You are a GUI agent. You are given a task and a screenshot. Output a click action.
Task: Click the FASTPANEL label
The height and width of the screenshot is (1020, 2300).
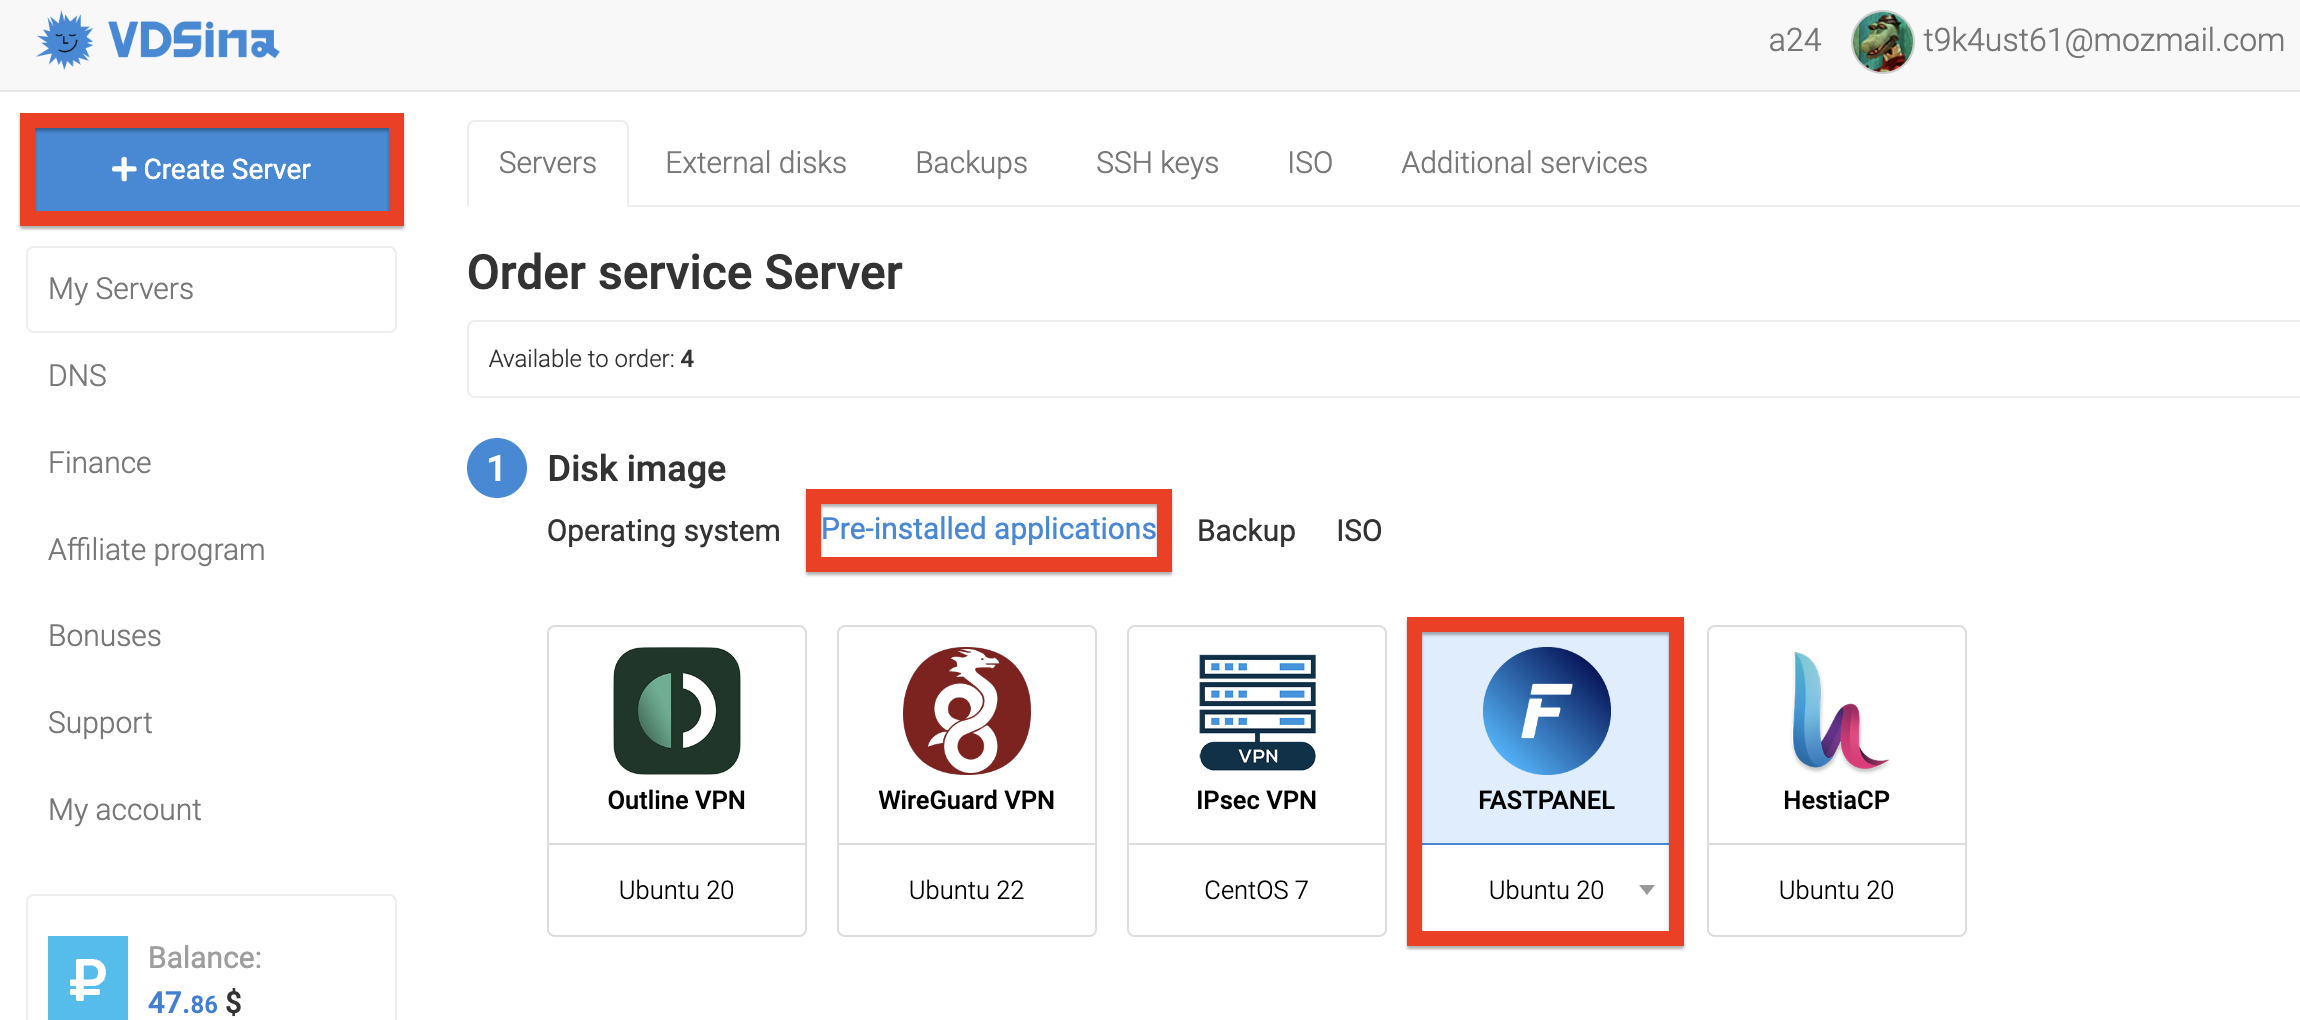click(1547, 801)
